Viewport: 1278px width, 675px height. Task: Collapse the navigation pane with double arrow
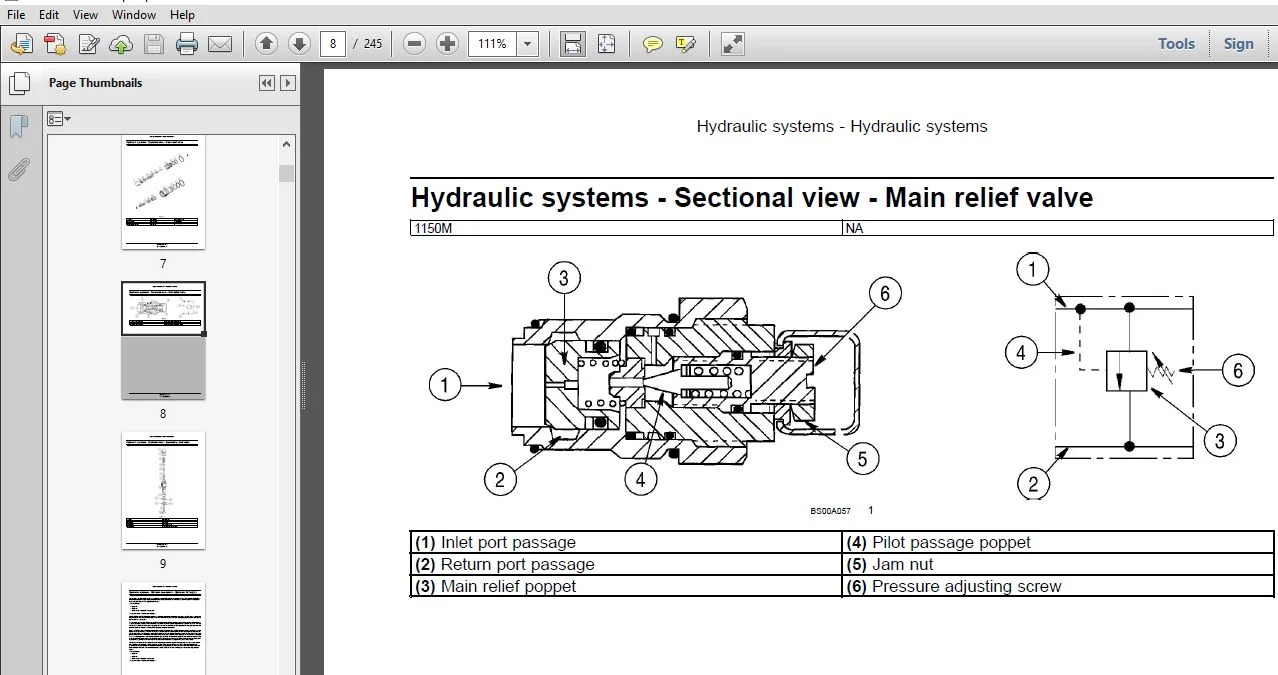coord(267,83)
